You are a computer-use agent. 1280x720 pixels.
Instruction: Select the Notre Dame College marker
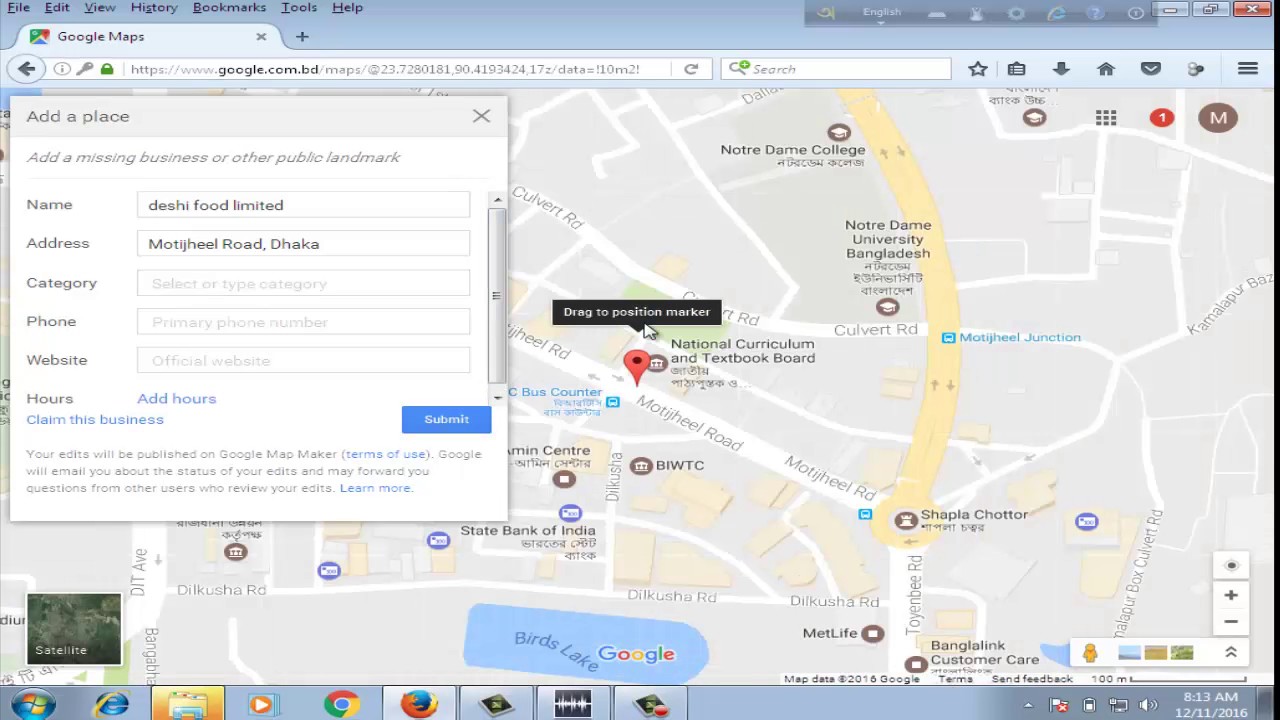[839, 132]
